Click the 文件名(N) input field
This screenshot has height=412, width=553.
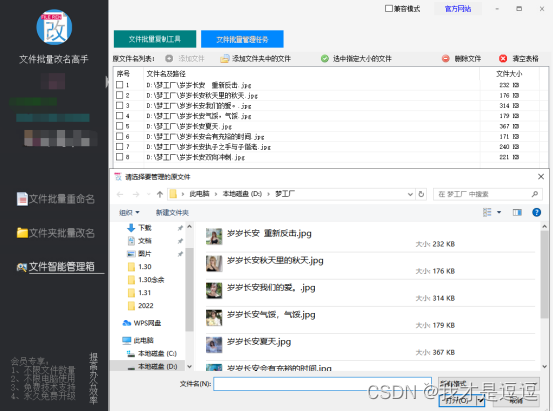point(322,384)
